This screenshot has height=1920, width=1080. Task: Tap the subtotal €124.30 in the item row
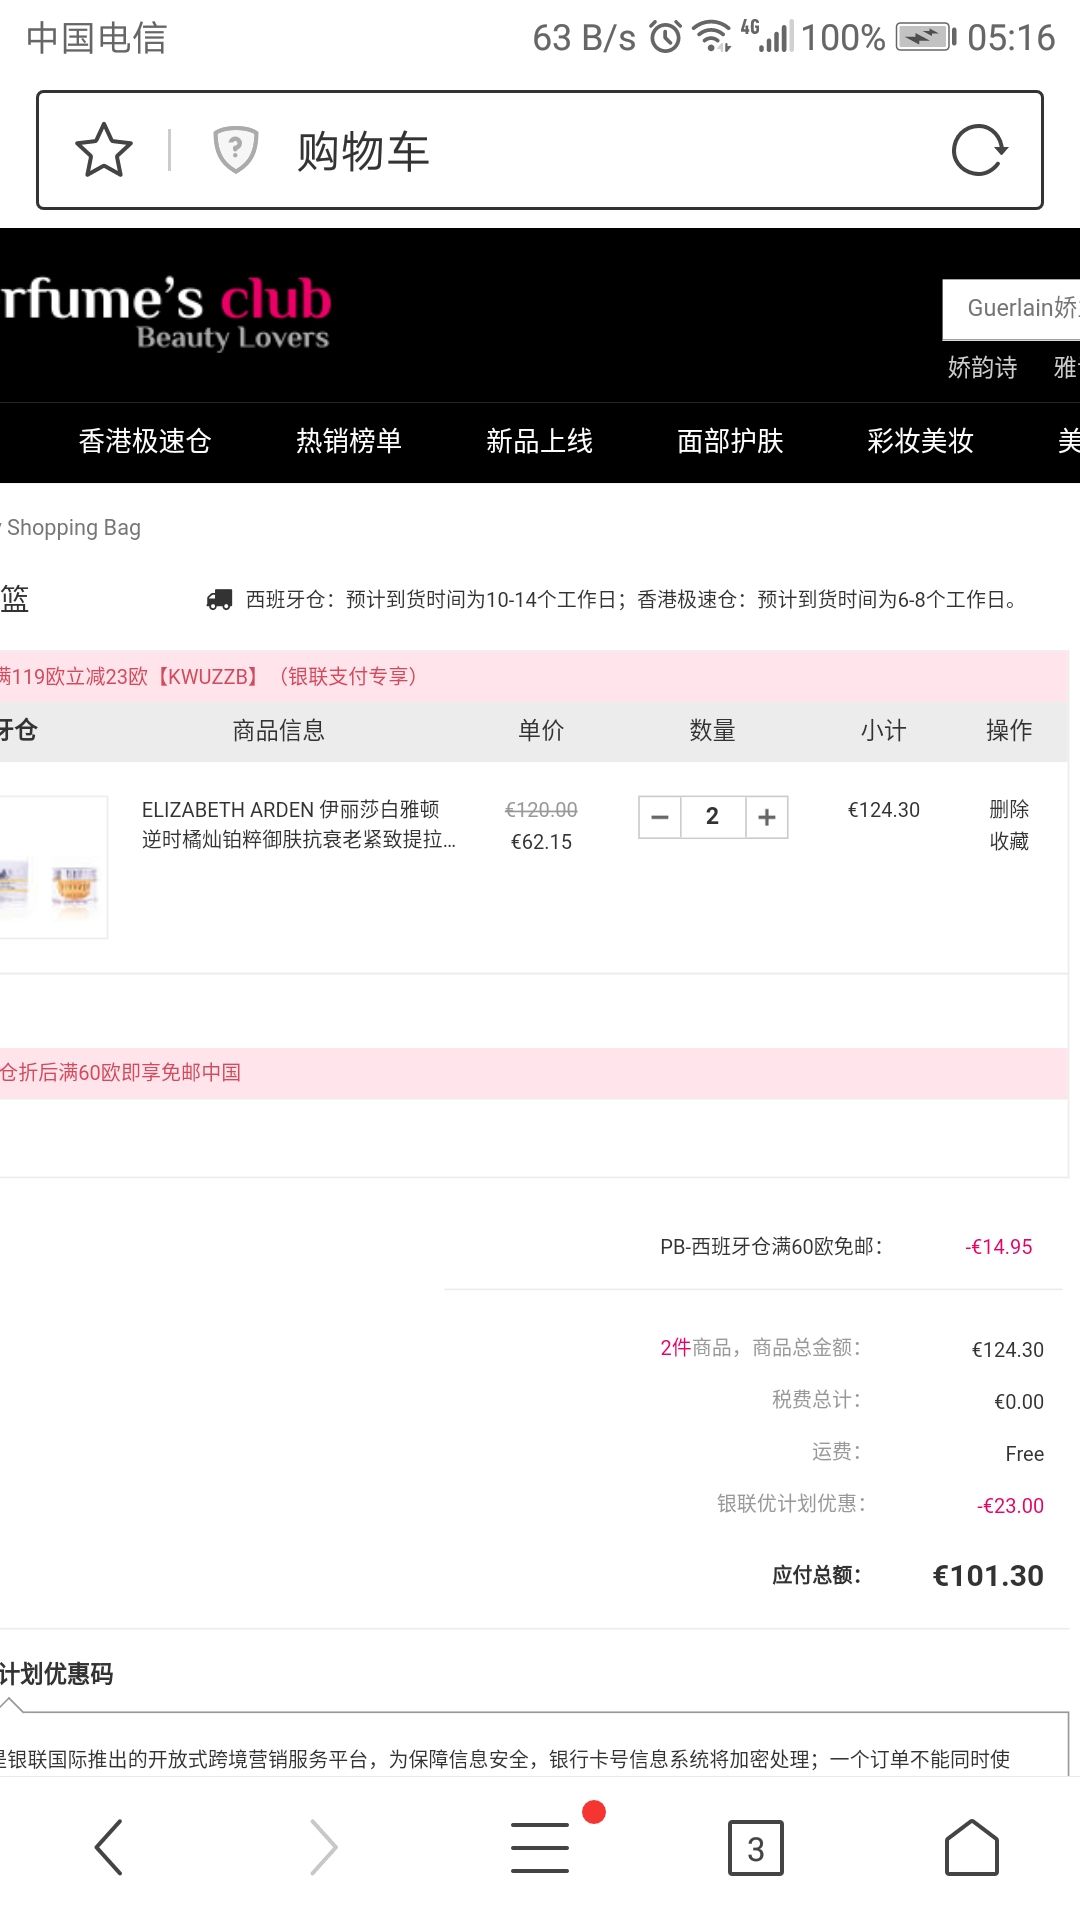coord(884,810)
